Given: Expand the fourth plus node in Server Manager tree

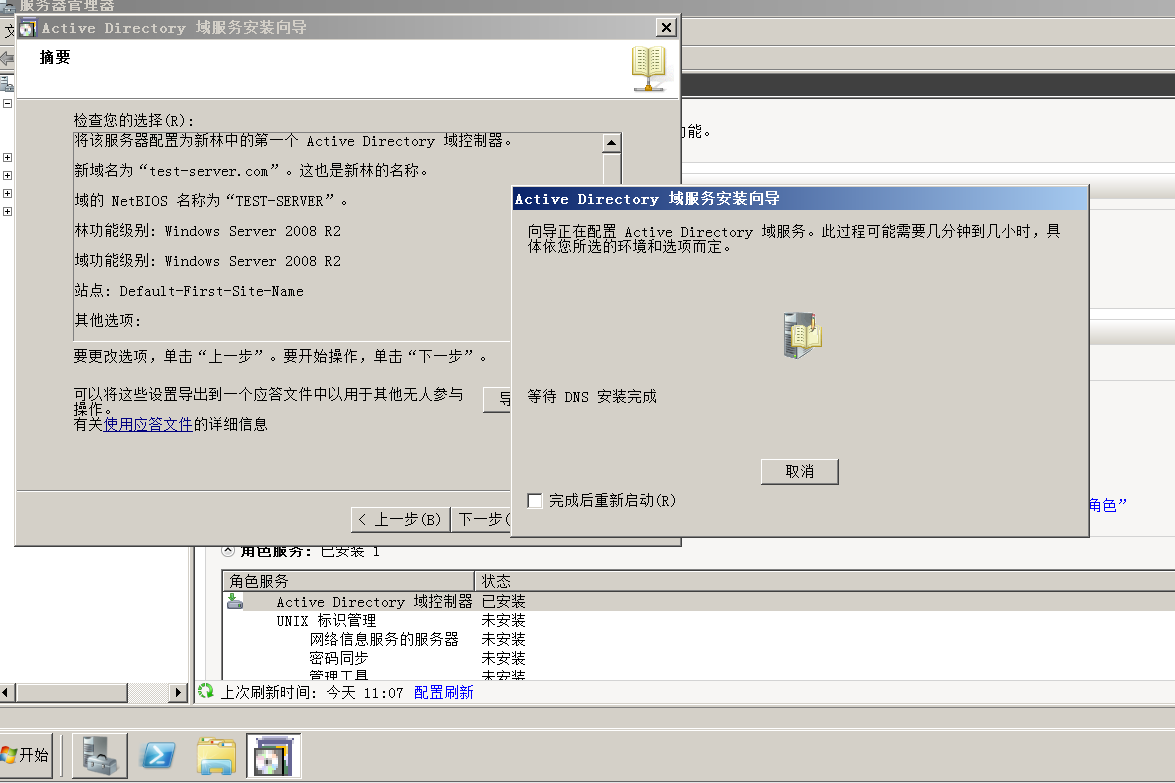Looking at the screenshot, I should coord(7,211).
